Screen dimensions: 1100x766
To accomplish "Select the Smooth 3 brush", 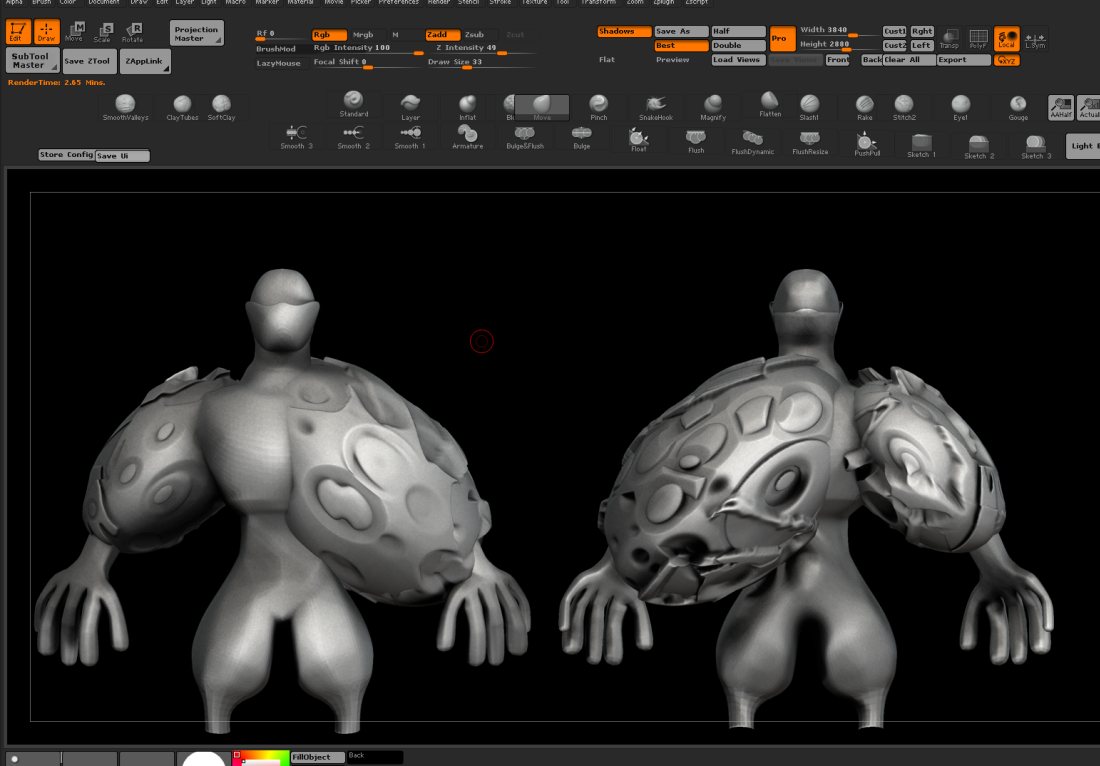I will point(296,137).
